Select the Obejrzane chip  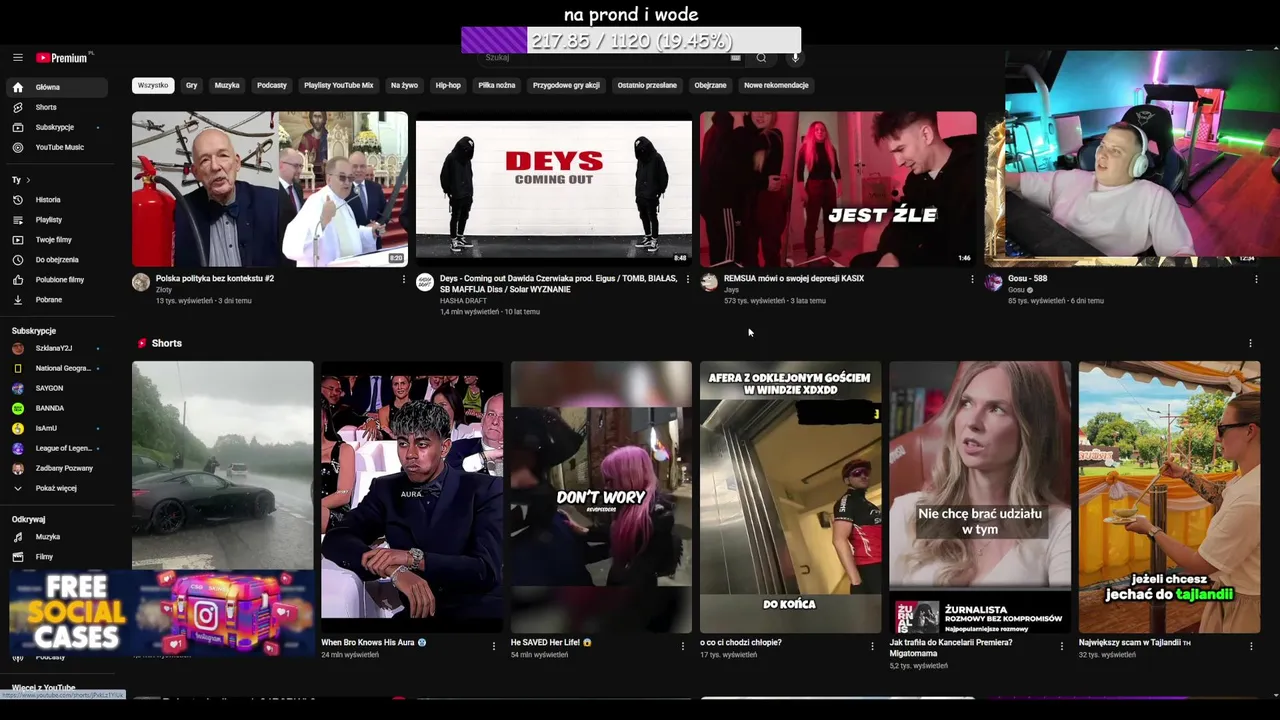710,85
